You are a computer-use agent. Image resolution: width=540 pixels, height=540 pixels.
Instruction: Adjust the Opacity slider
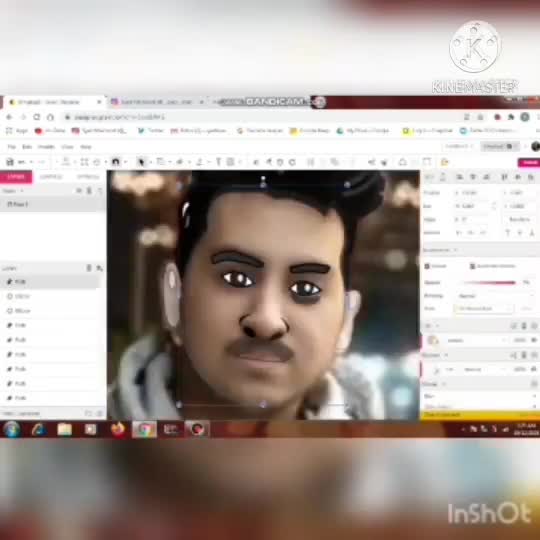point(489,283)
